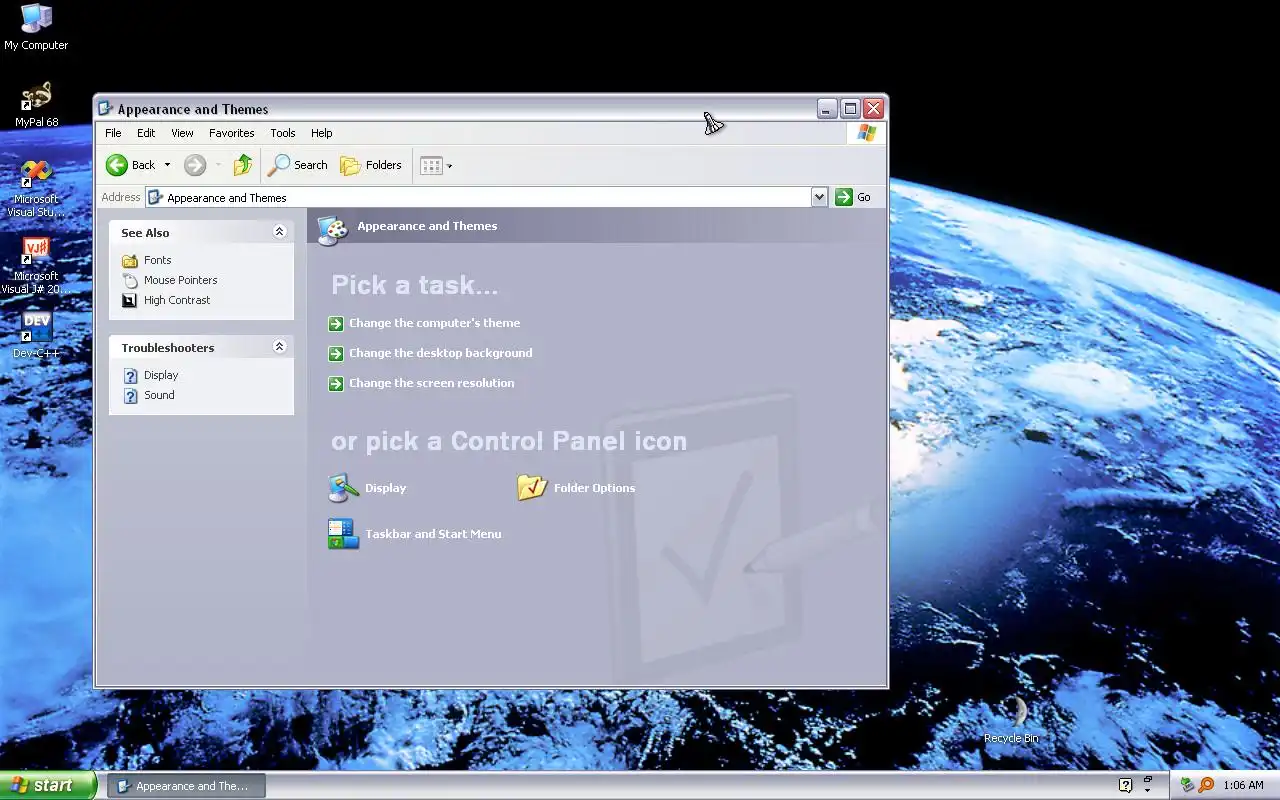The height and width of the screenshot is (800, 1280).
Task: Click green arrow beside screen resolution task
Action: (336, 383)
